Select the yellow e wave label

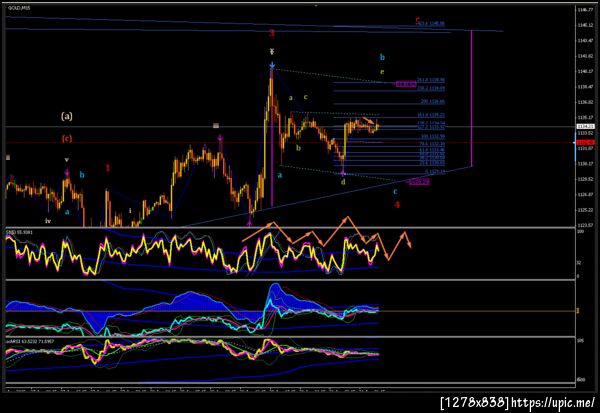382,72
